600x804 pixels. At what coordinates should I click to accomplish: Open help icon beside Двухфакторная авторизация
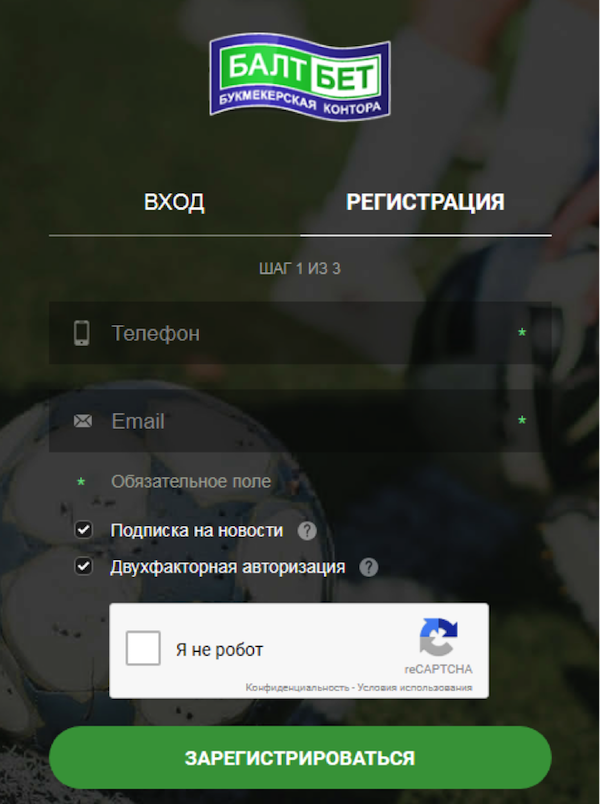point(369,568)
